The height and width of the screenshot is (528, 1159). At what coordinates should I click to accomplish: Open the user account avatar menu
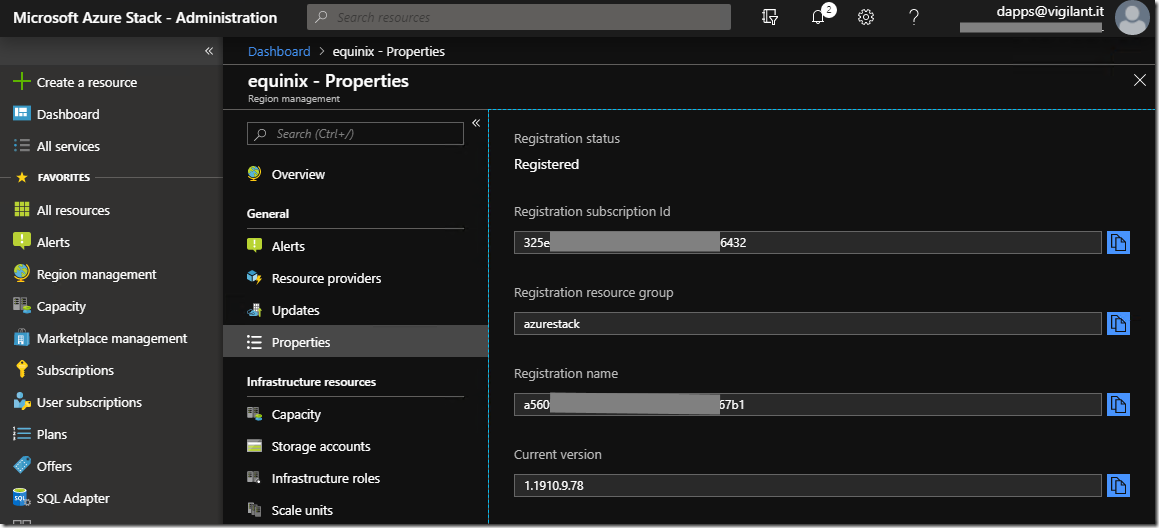point(1132,18)
